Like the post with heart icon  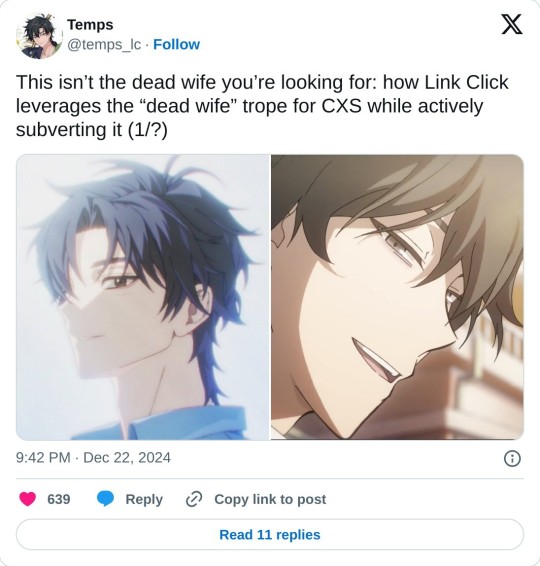point(27,499)
